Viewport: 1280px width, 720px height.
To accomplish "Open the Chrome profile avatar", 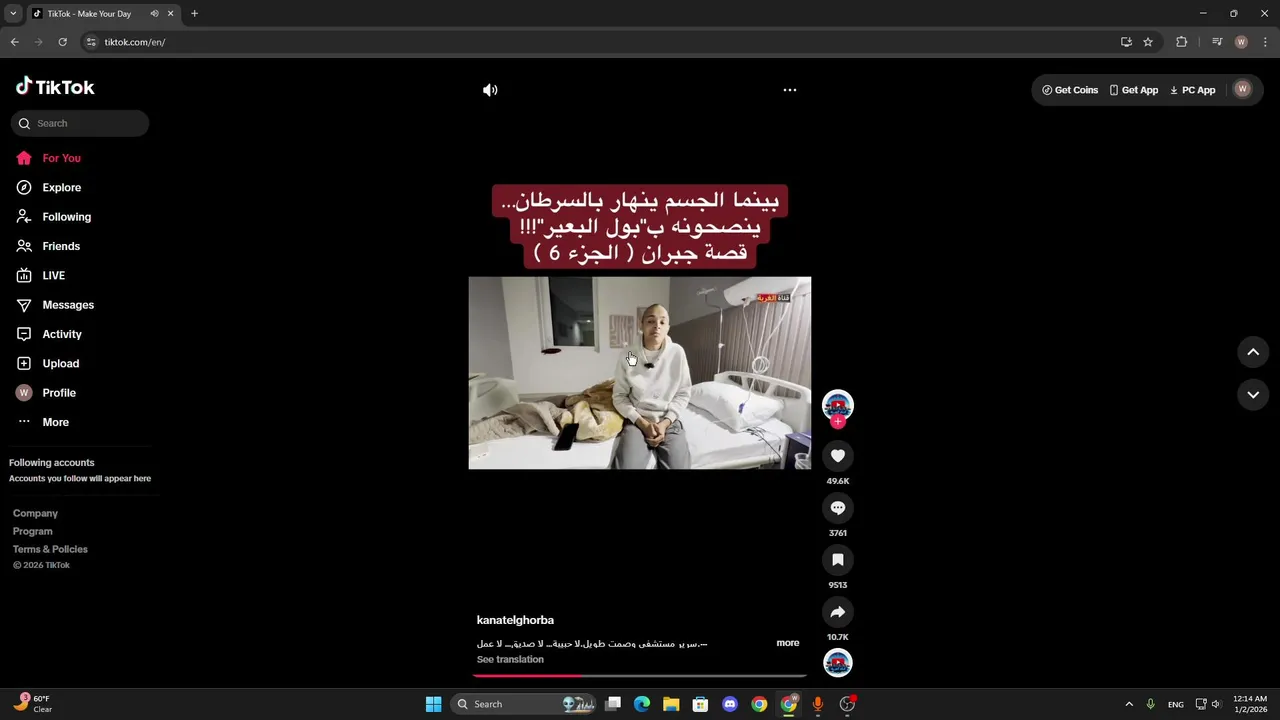I will 1241,42.
